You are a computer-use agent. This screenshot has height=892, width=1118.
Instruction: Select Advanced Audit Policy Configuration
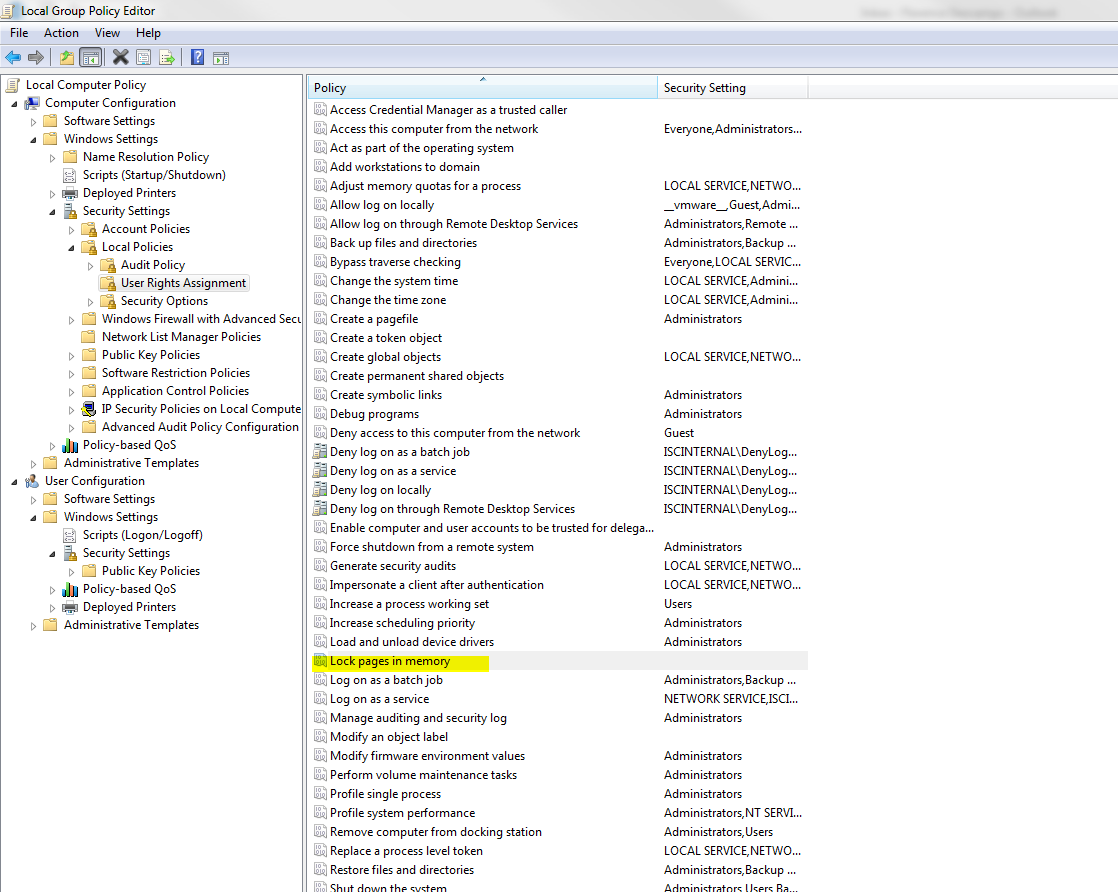click(x=200, y=427)
